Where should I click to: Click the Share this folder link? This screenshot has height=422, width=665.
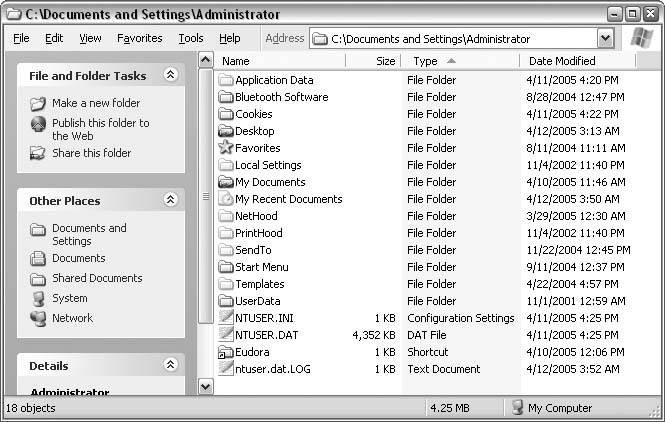(x=91, y=153)
